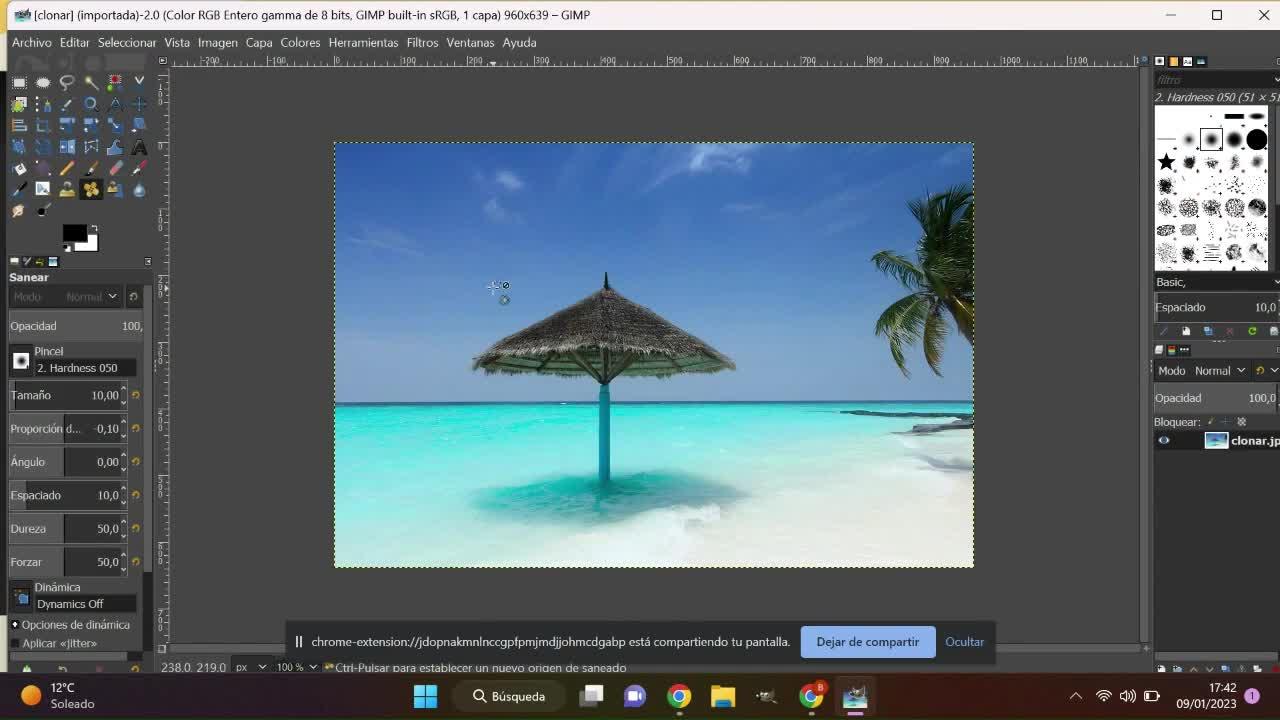Select the Free Select lasso tool
This screenshot has width=1280, height=720.
coord(67,82)
